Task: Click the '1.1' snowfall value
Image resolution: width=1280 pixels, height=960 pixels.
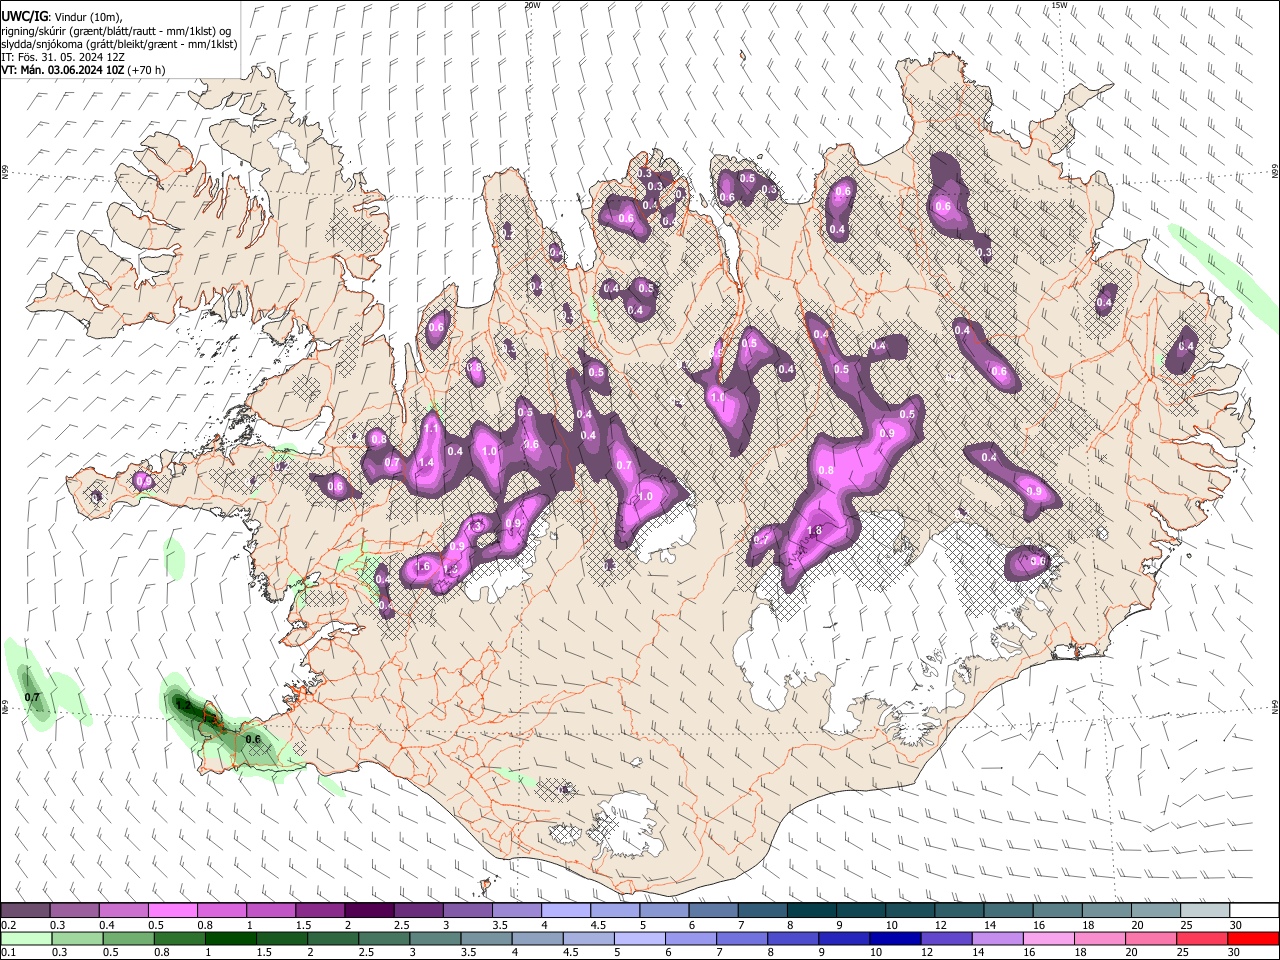Action: click(x=432, y=427)
